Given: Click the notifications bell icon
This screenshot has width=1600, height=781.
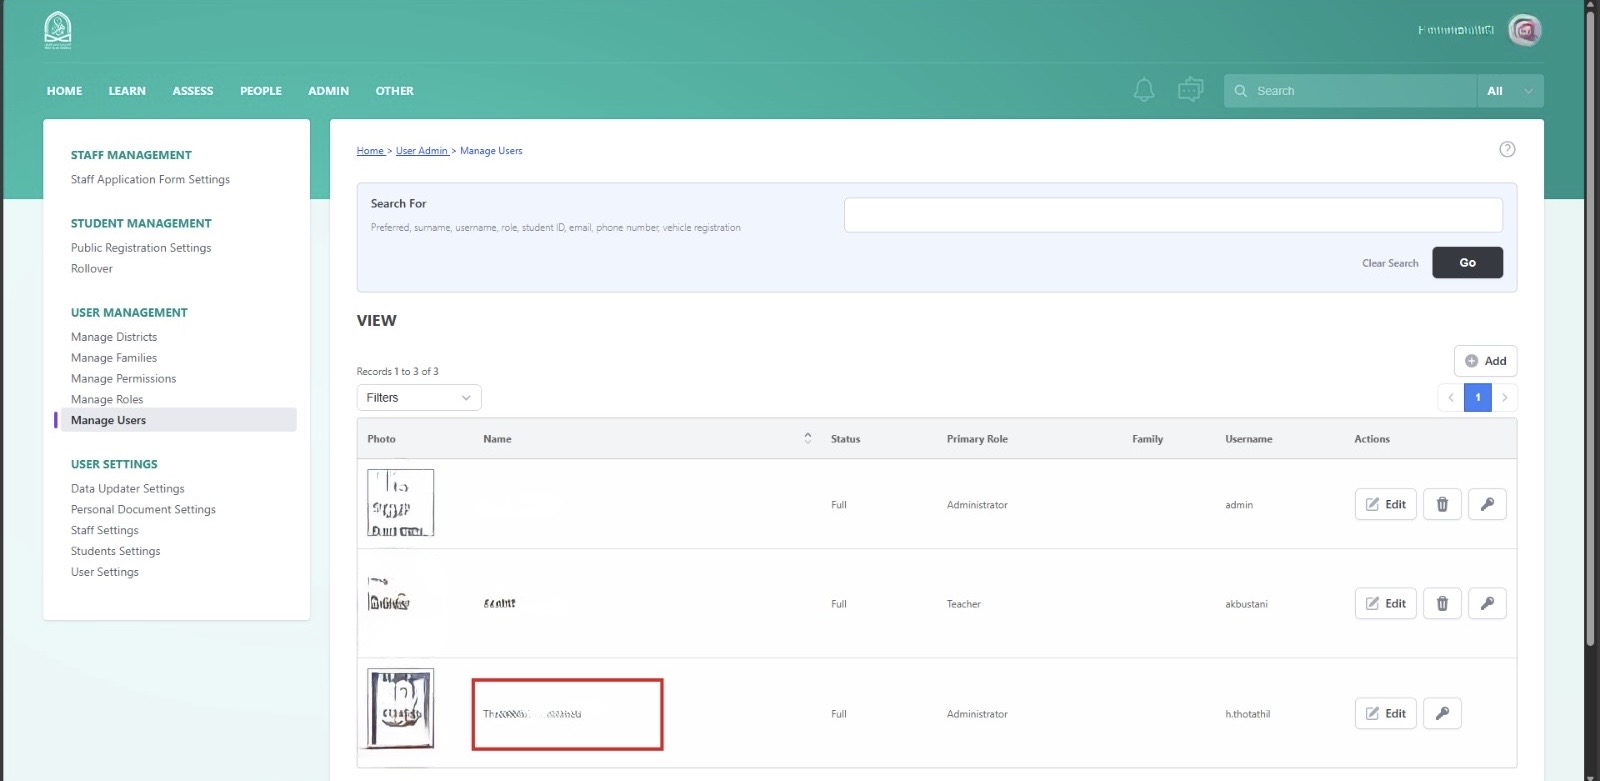Looking at the screenshot, I should point(1144,90).
